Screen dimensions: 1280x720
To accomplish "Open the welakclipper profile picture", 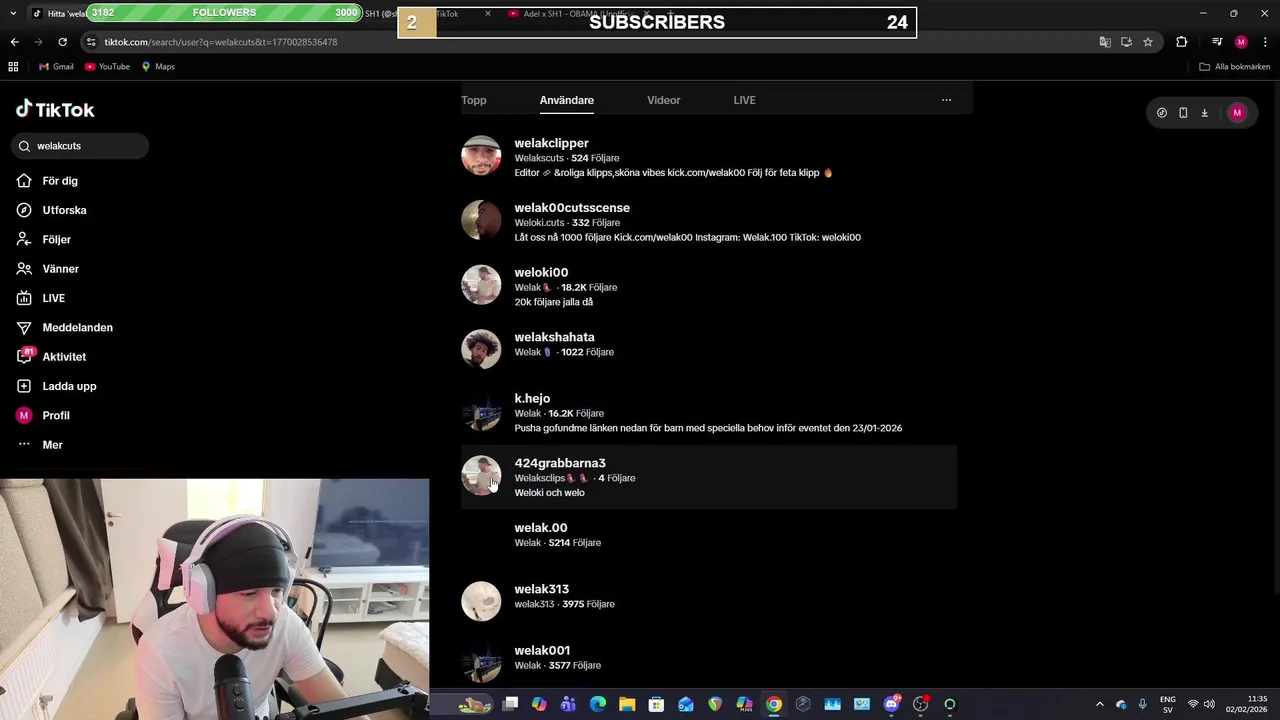I will coord(481,156).
